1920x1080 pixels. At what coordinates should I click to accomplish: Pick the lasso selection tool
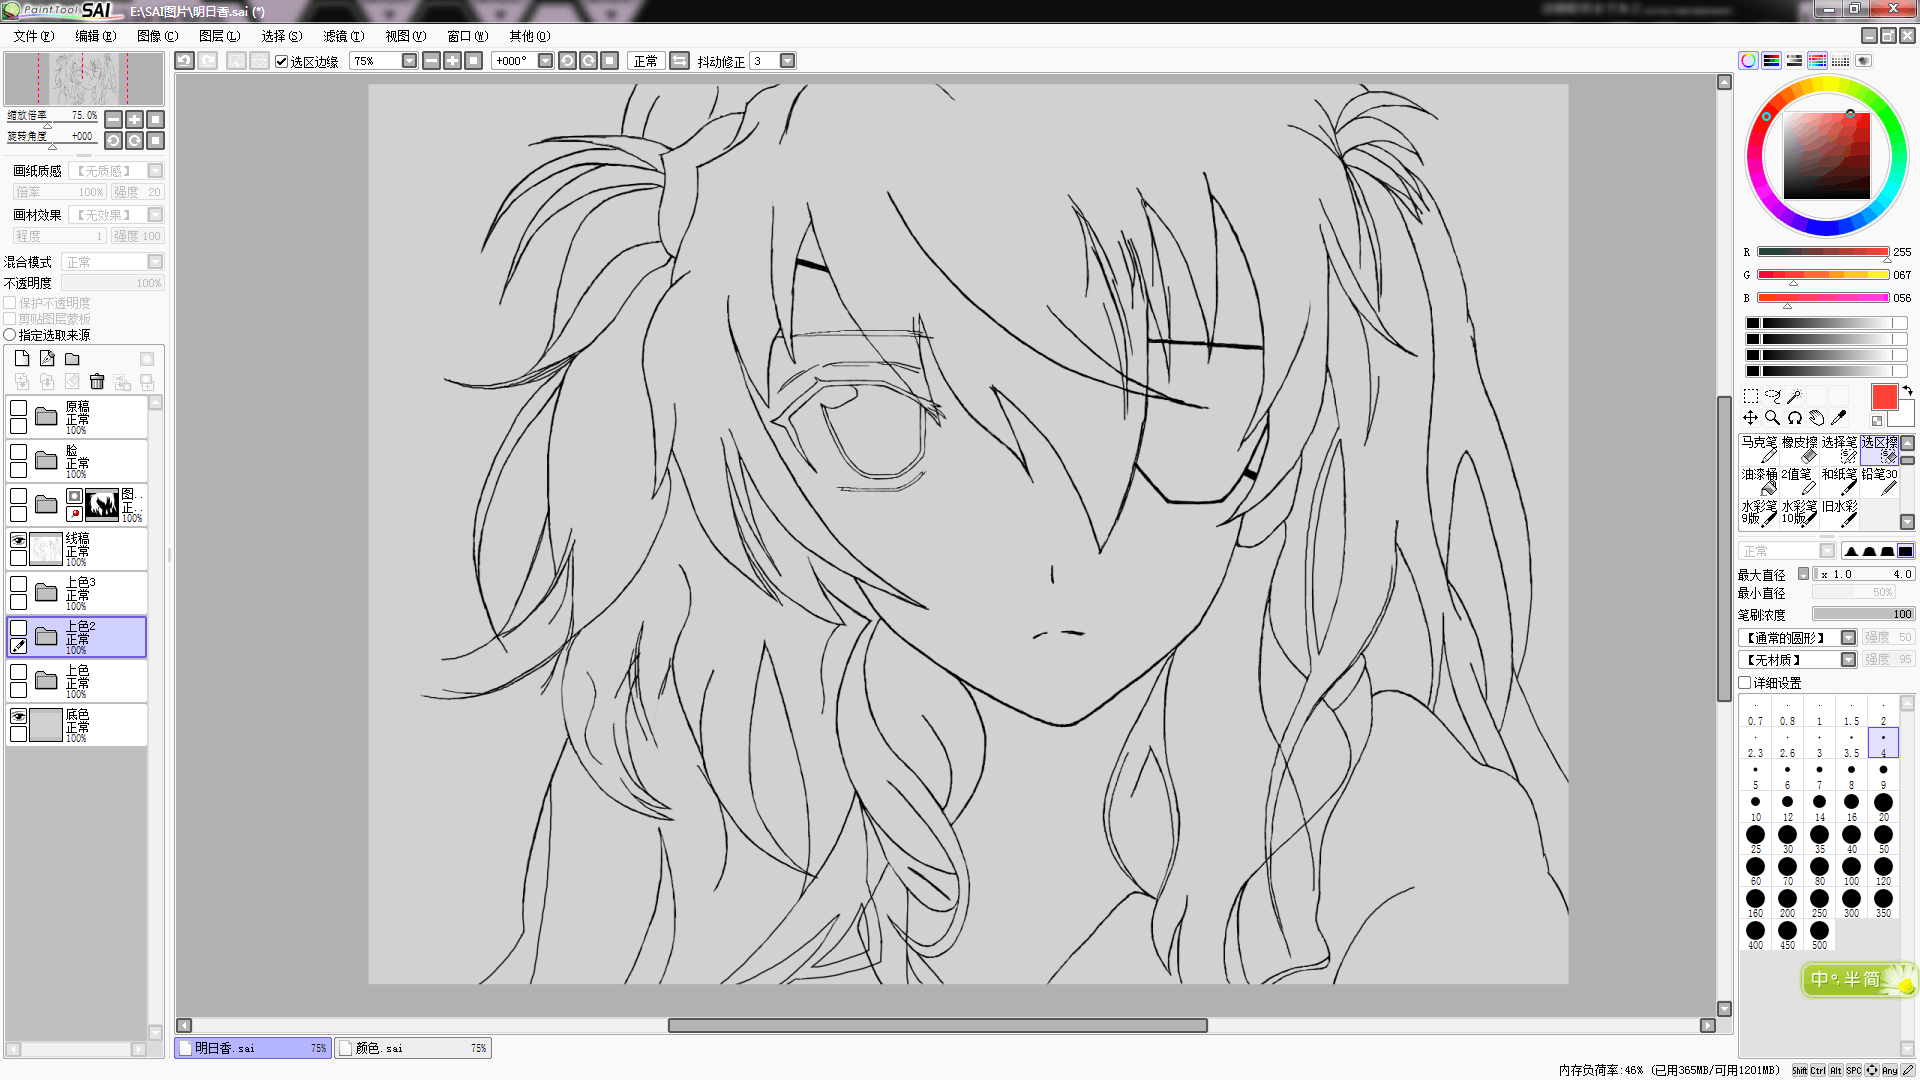1772,396
